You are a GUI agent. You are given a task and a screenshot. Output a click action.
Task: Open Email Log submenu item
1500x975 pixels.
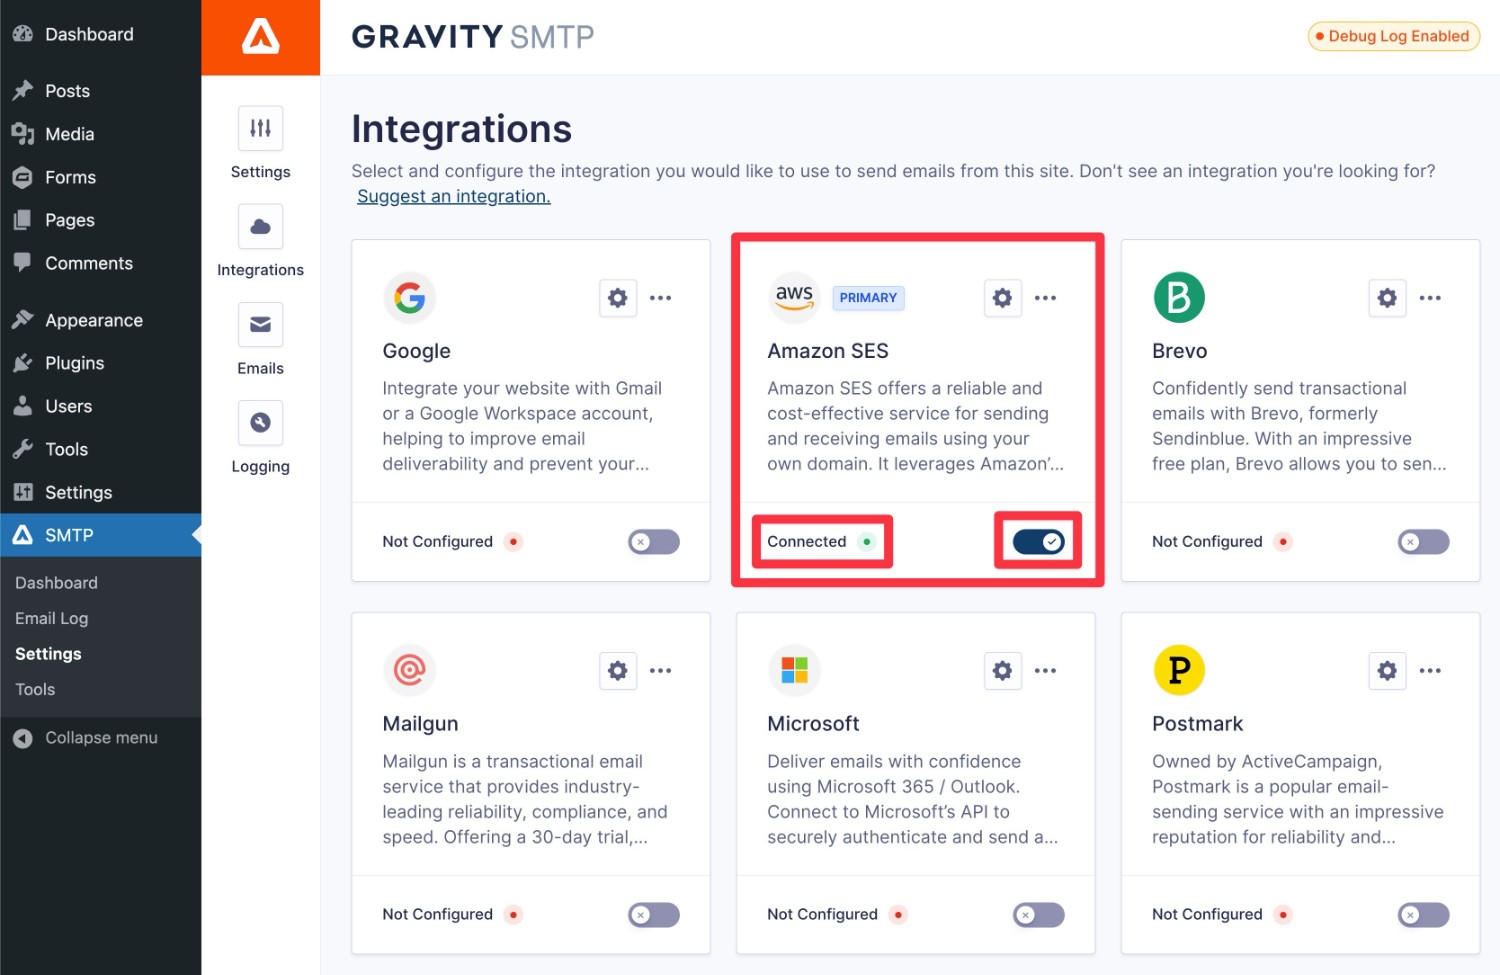coord(52,618)
